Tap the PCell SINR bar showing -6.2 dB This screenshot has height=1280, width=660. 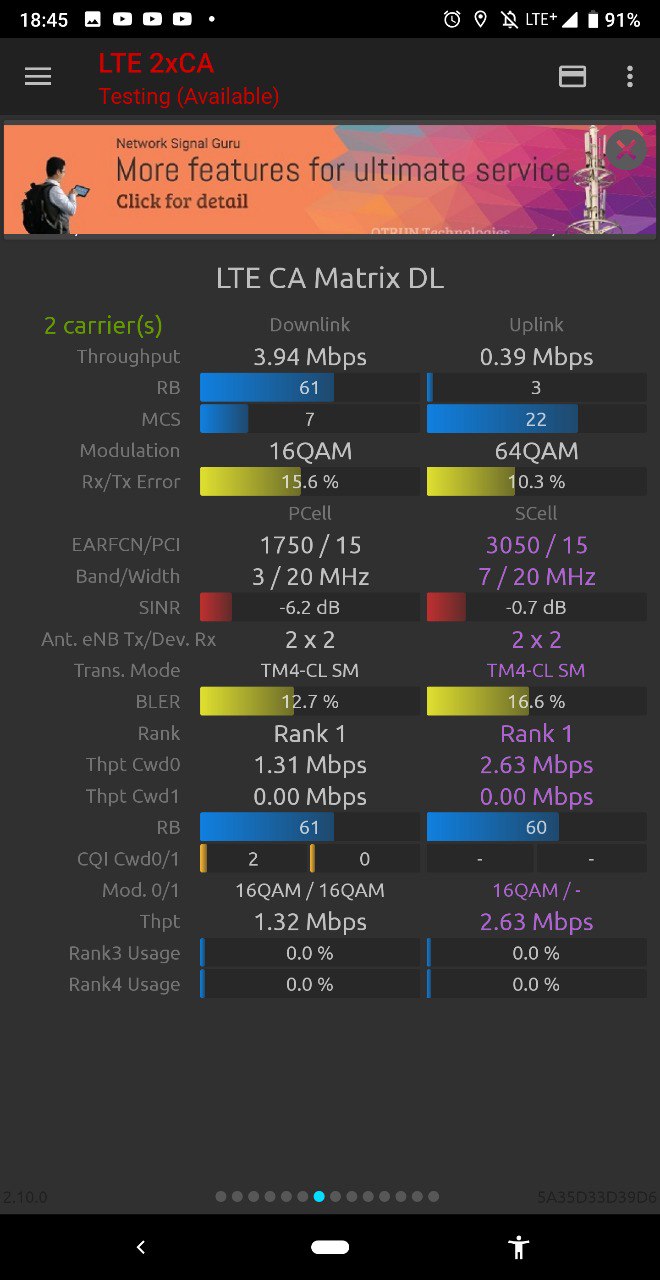point(310,607)
